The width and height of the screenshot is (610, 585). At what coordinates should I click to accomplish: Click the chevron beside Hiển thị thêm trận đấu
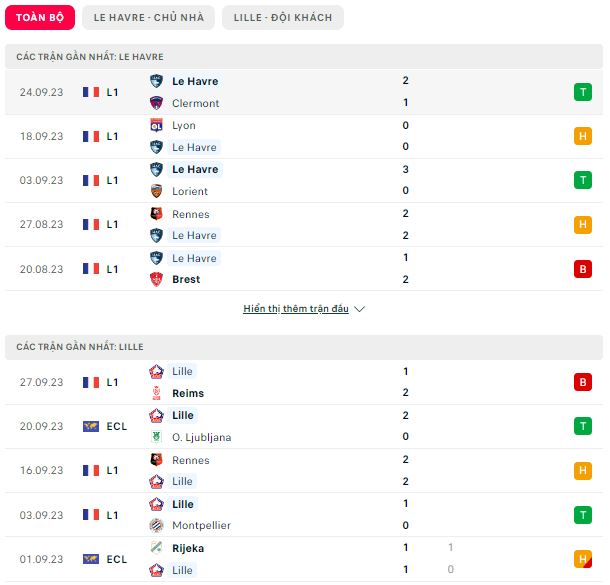(359, 309)
